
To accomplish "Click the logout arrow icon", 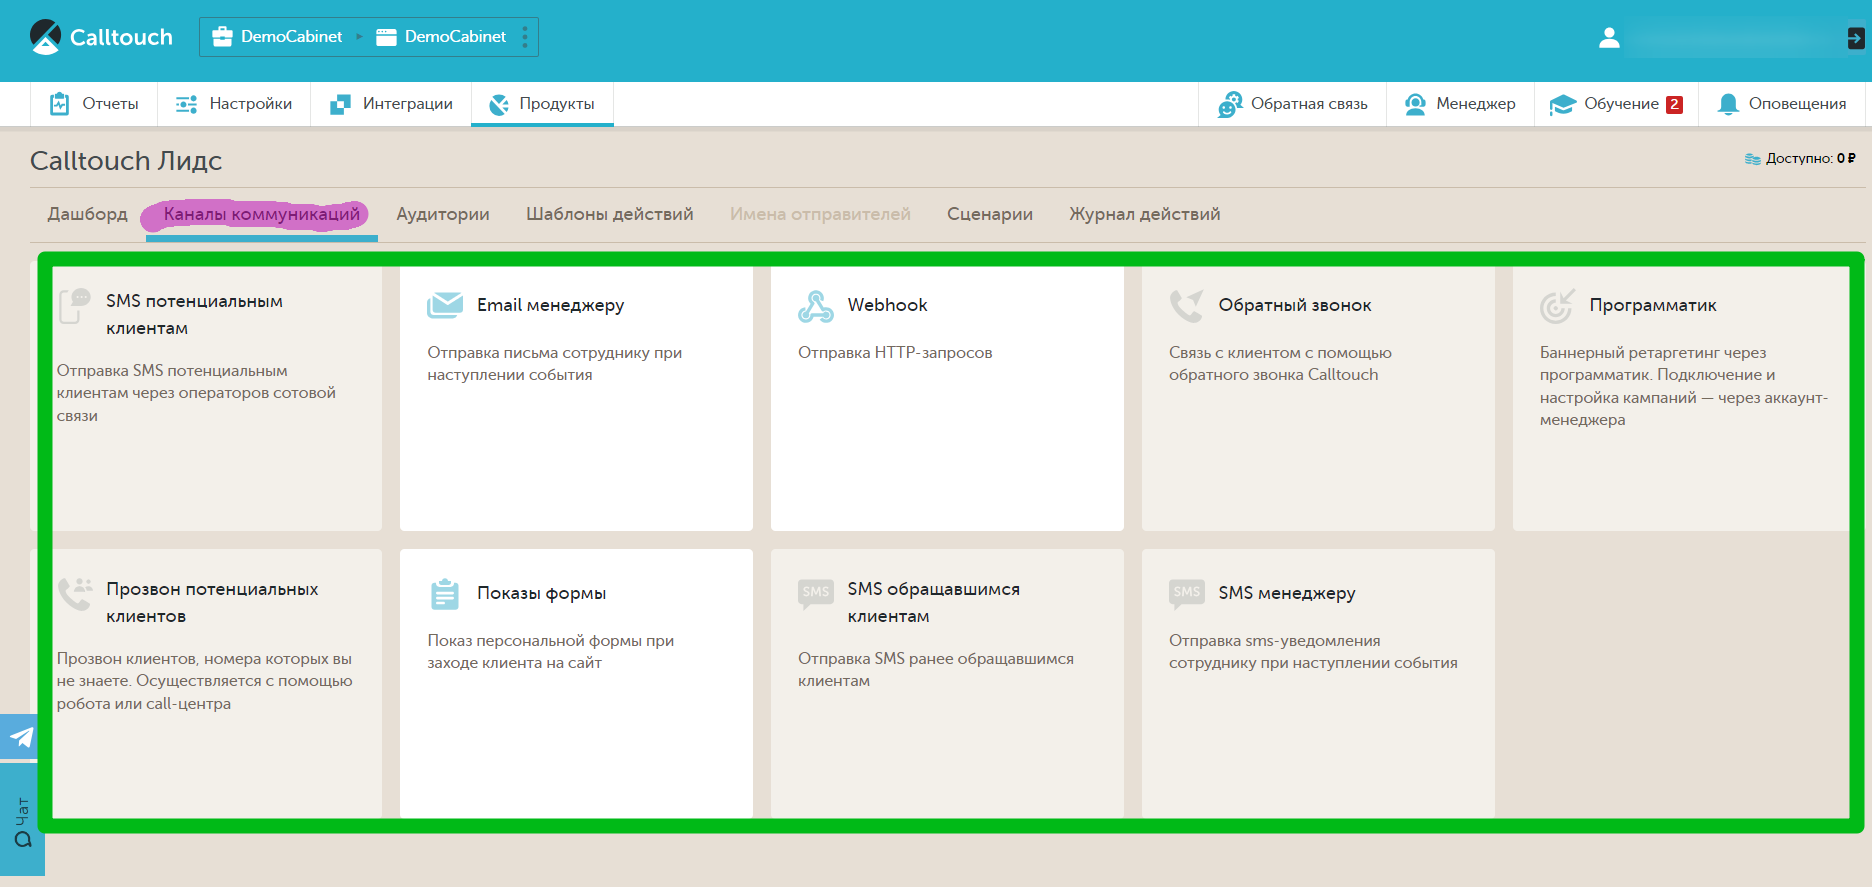I will [x=1856, y=38].
